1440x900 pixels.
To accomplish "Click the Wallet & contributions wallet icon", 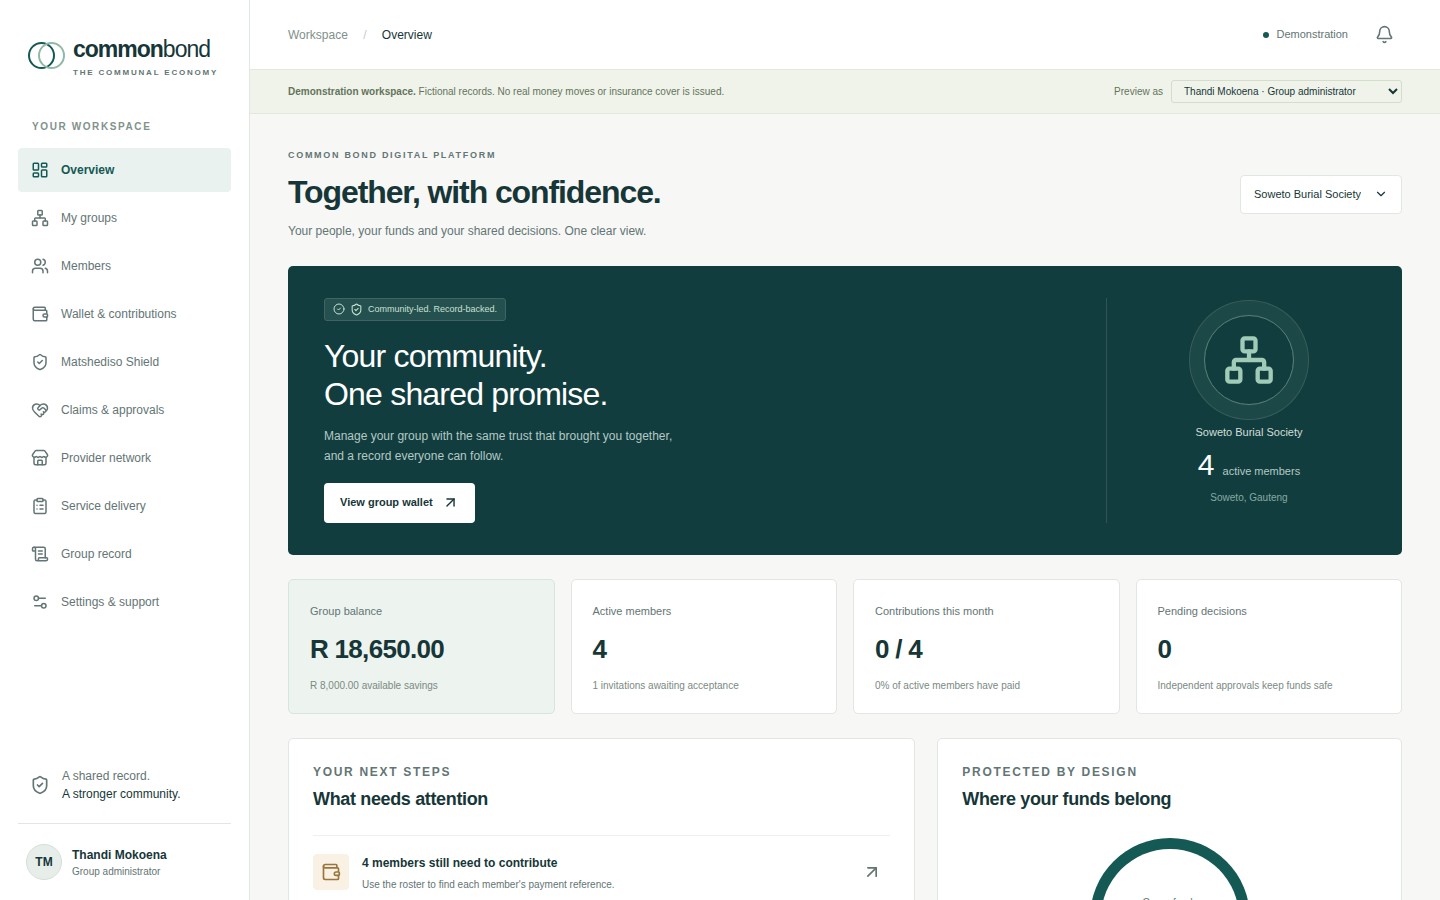I will pos(40,314).
